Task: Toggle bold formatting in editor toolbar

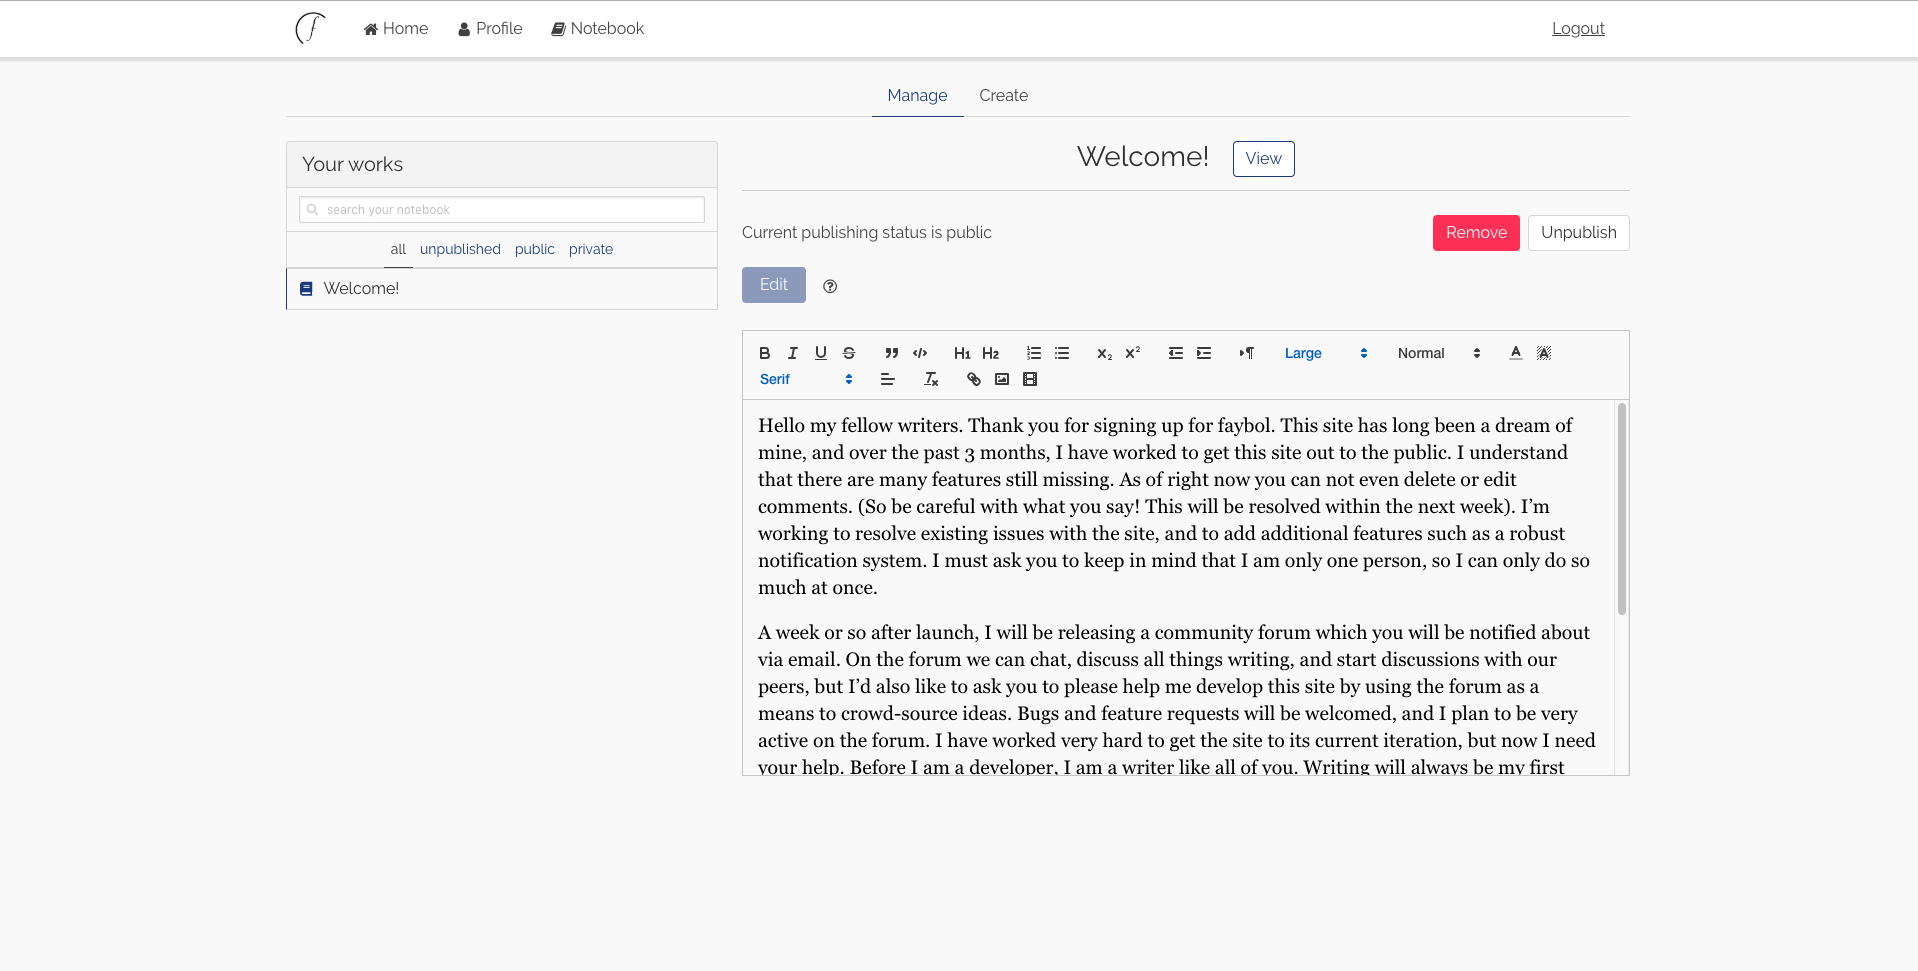Action: (764, 353)
